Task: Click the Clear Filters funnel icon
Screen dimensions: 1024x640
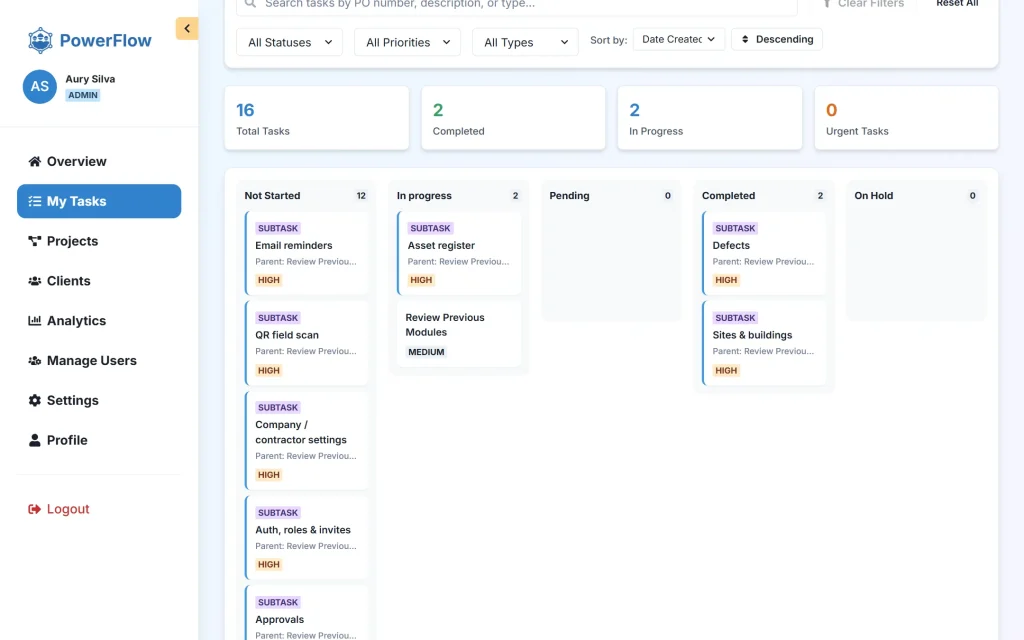Action: tap(827, 3)
